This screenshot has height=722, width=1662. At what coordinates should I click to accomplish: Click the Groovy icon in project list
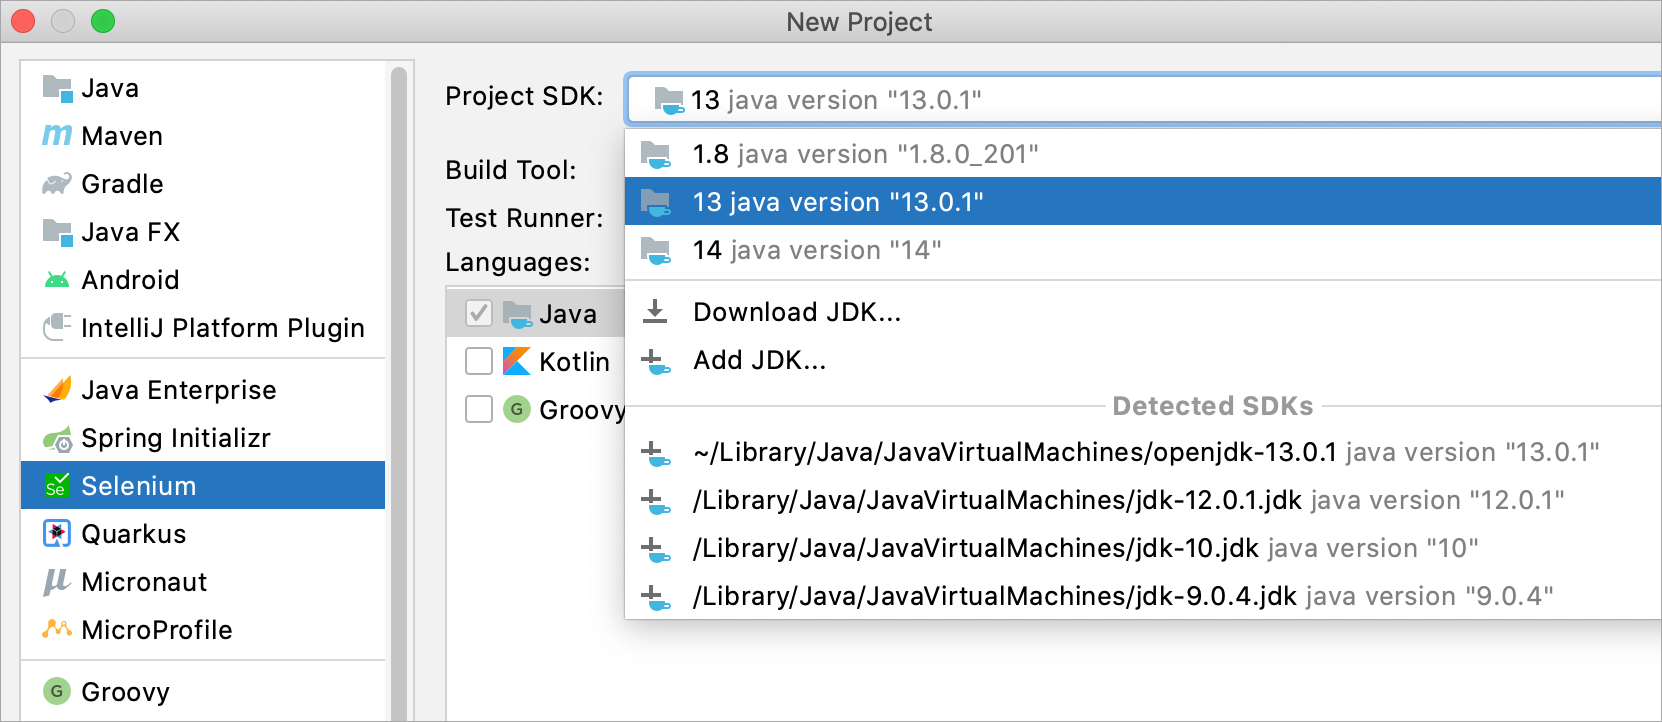(x=57, y=691)
